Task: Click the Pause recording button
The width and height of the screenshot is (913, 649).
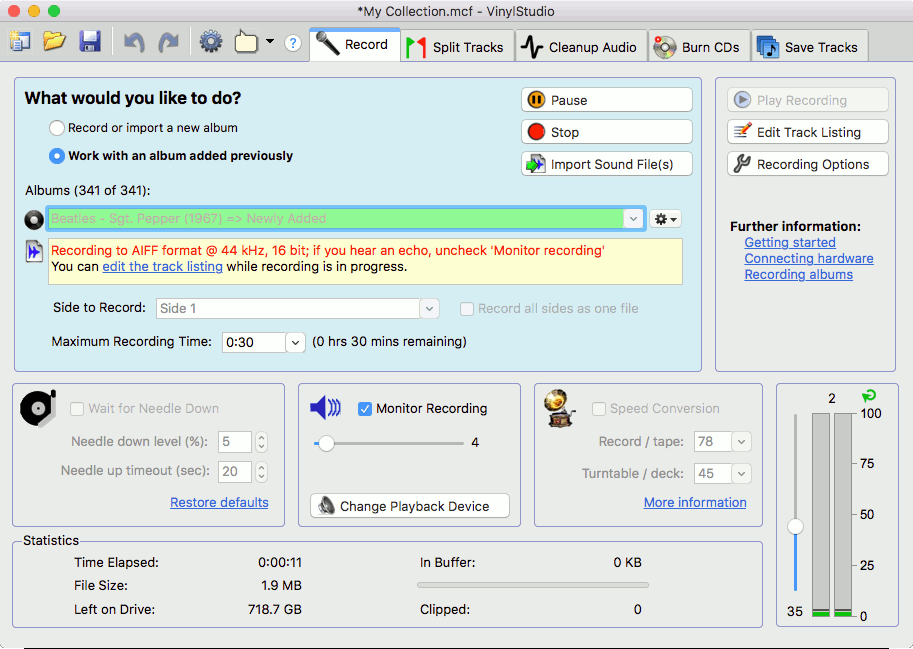Action: (607, 100)
